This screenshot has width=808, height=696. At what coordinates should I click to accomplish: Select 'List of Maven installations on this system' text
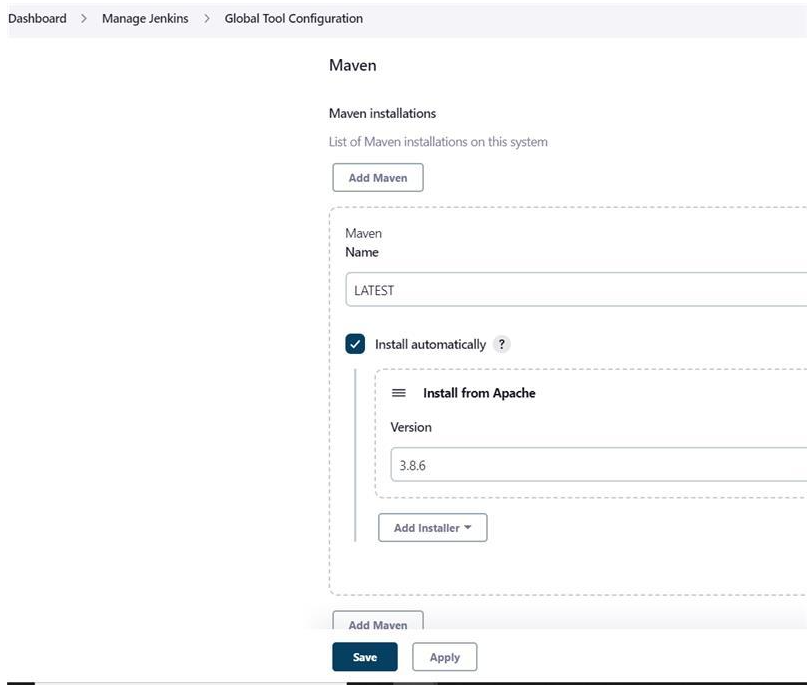(438, 142)
